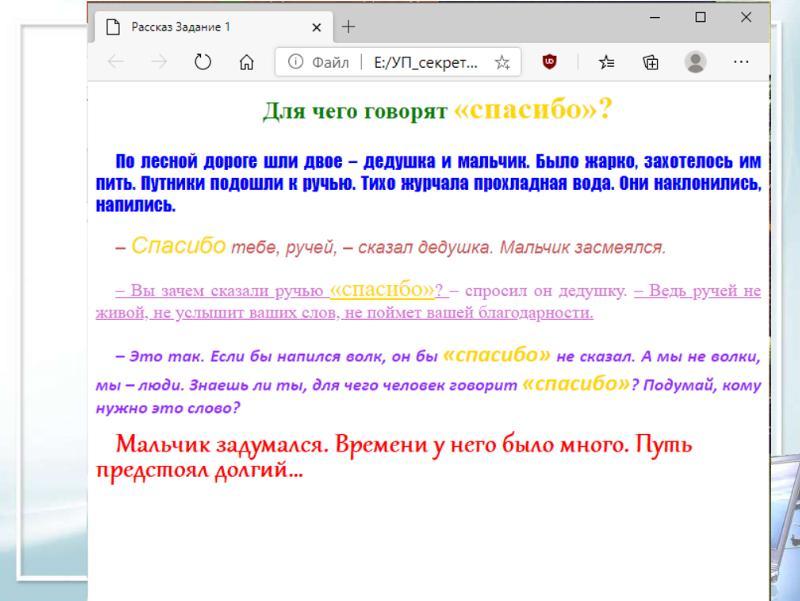Viewport: 800px width, 601px height.
Task: Click the address bar URL E:/УП_секрет...
Action: pos(426,63)
